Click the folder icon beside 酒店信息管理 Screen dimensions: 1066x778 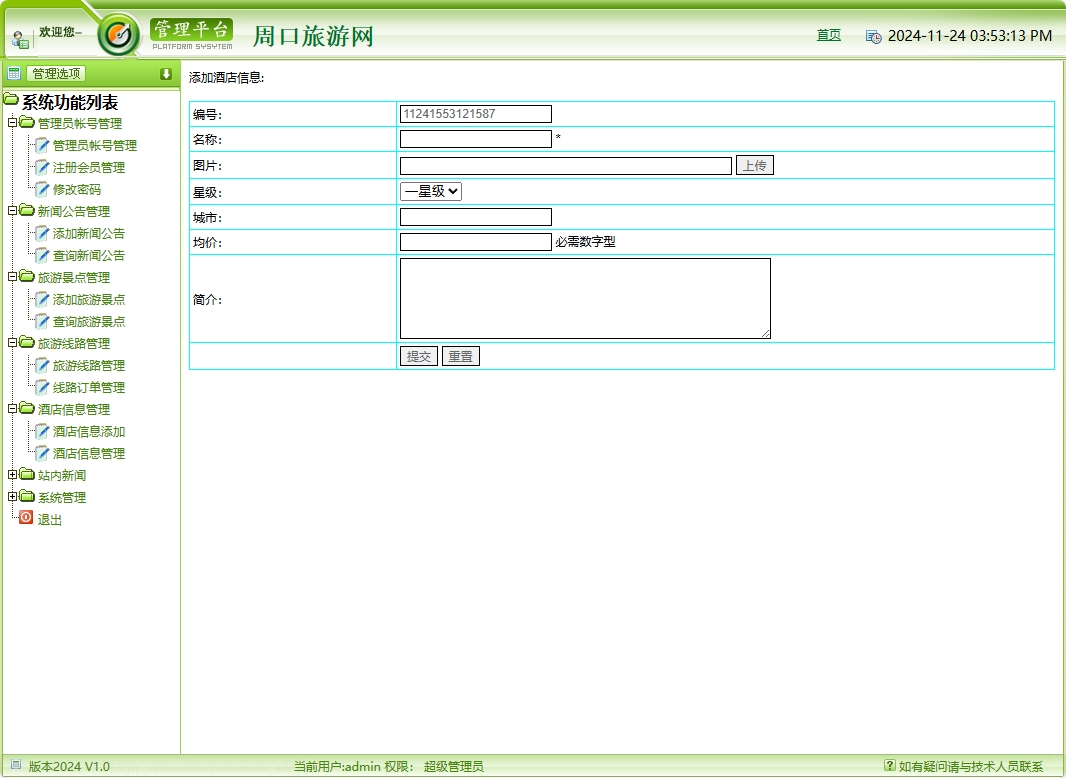click(26, 409)
